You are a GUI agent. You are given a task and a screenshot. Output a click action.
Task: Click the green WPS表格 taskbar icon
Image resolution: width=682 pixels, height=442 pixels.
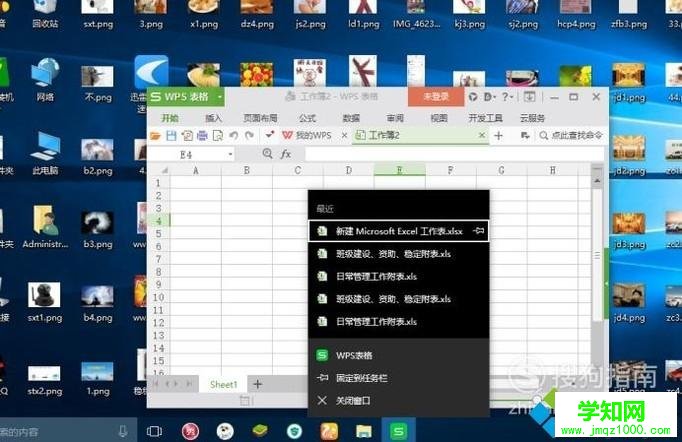pyautogui.click(x=398, y=431)
